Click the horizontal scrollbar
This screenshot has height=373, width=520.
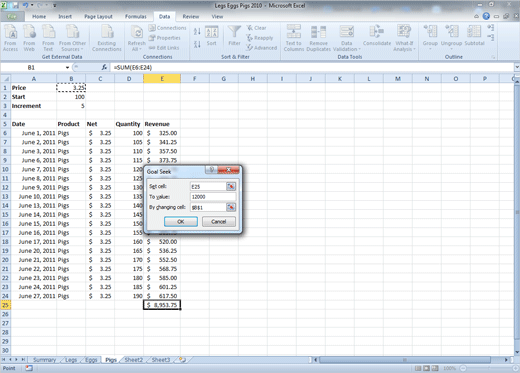pos(405,360)
